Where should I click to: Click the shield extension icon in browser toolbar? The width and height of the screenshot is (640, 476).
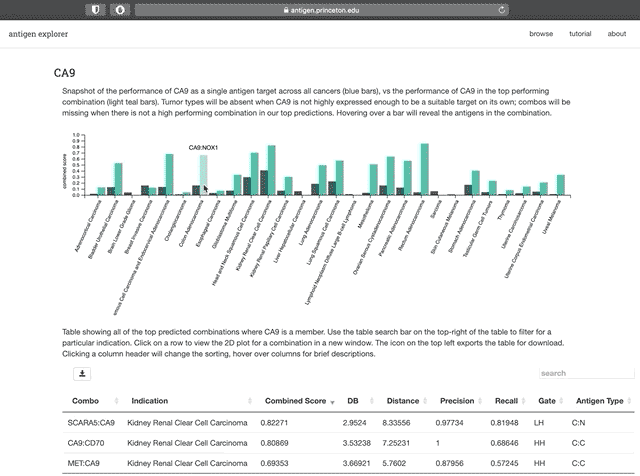point(96,9)
